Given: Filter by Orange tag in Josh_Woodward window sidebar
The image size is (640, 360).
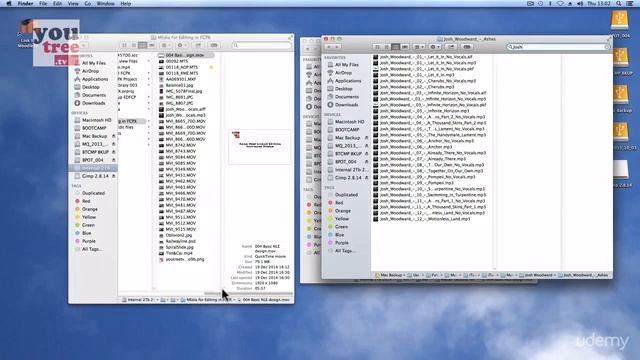Looking at the screenshot, I should click(x=342, y=211).
